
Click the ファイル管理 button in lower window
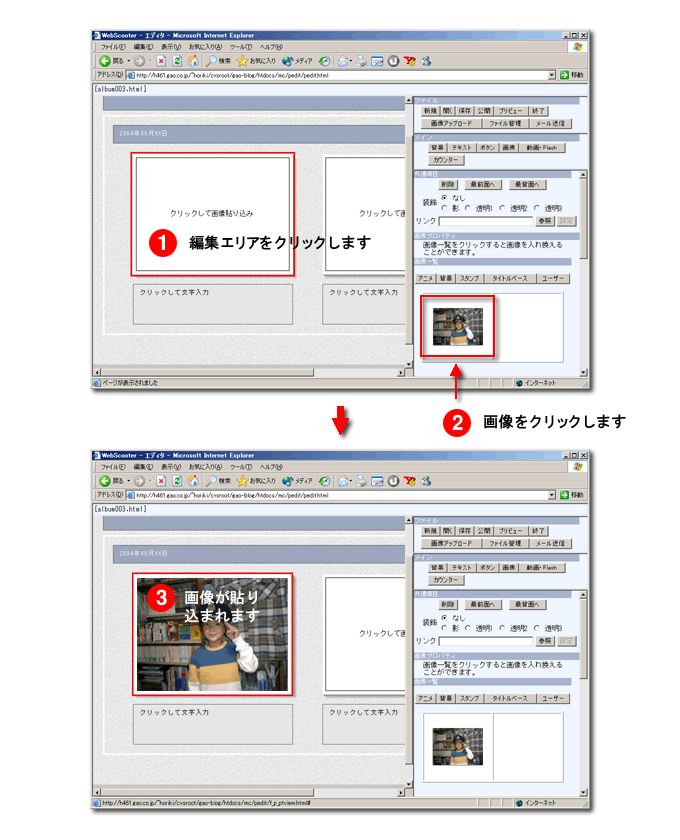[505, 543]
